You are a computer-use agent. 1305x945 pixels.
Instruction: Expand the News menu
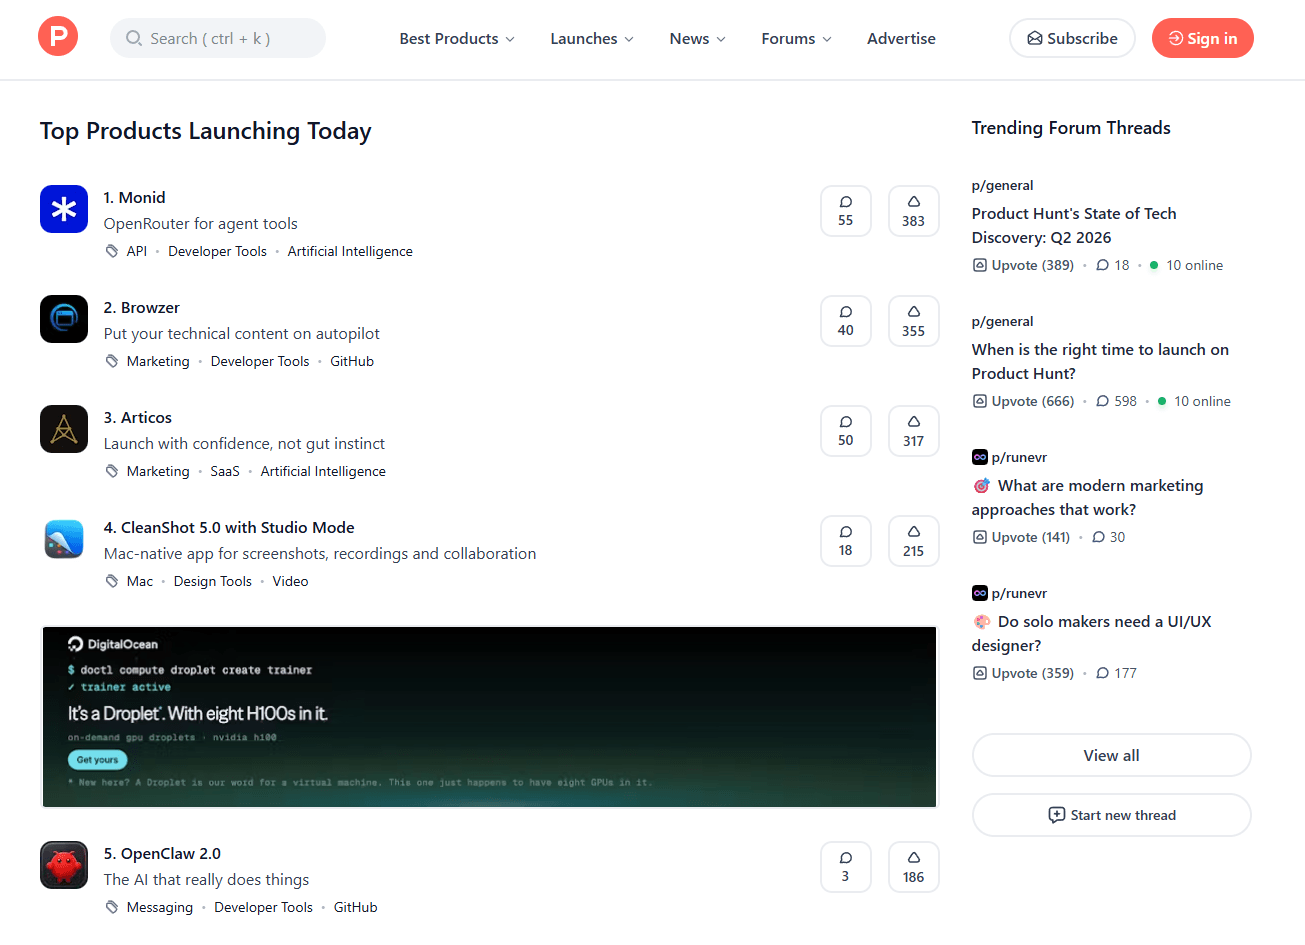[698, 38]
